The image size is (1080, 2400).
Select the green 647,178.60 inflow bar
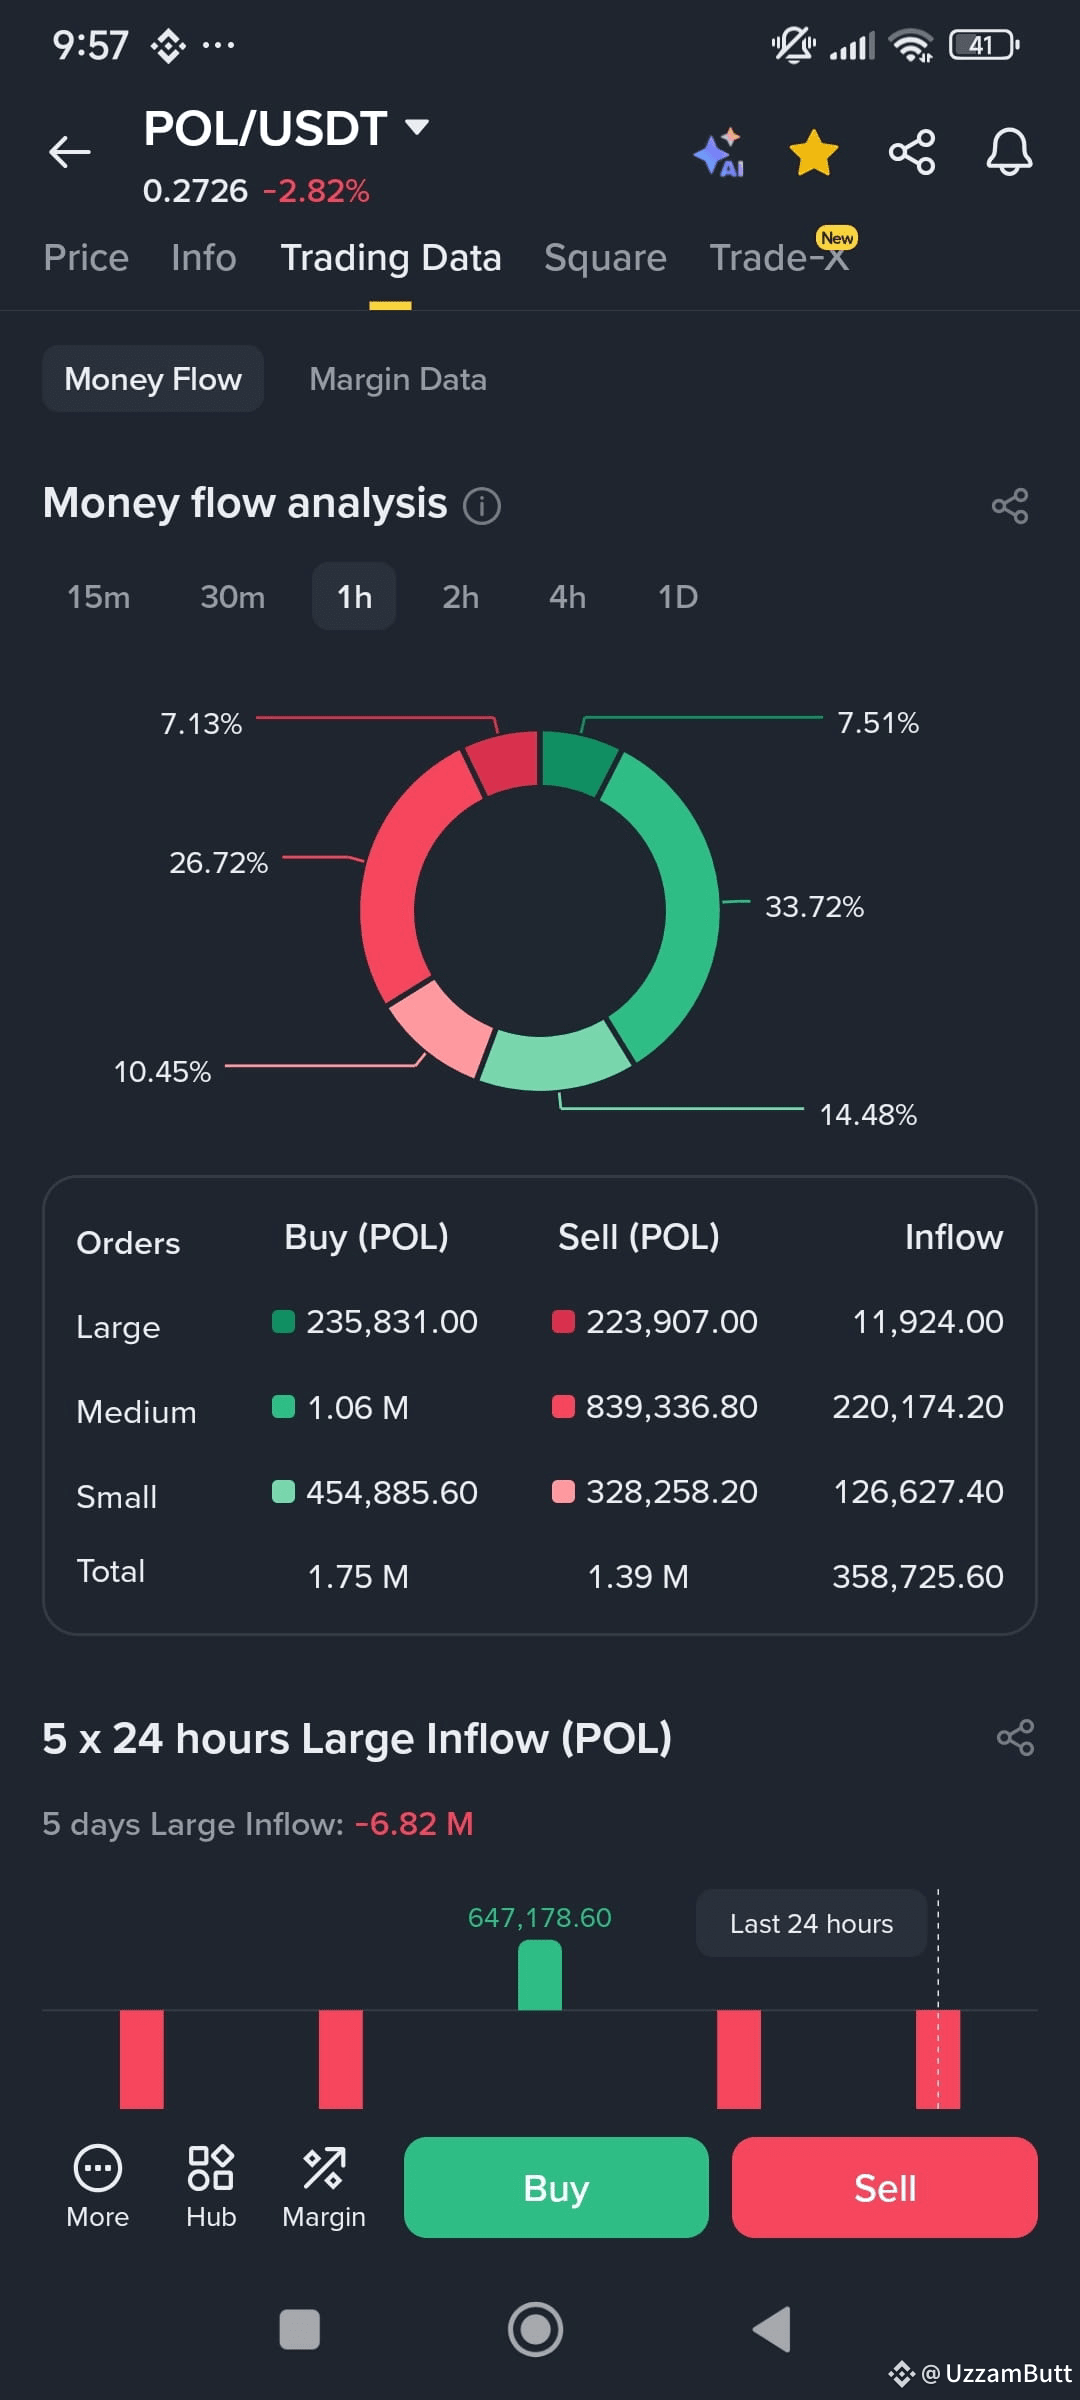click(x=540, y=1975)
